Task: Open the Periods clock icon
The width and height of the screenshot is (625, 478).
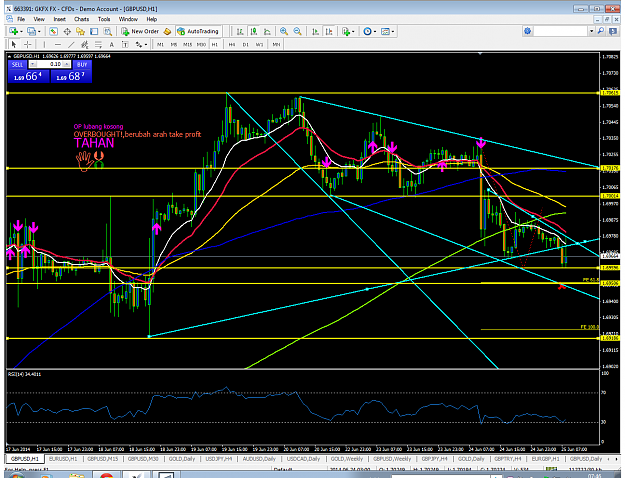Action: (368, 31)
